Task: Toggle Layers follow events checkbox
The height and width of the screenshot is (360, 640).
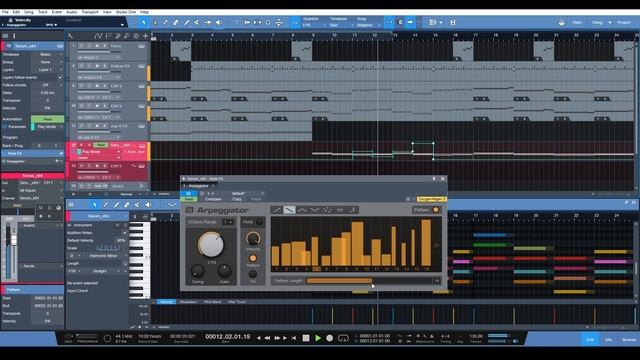Action: (x=60, y=77)
